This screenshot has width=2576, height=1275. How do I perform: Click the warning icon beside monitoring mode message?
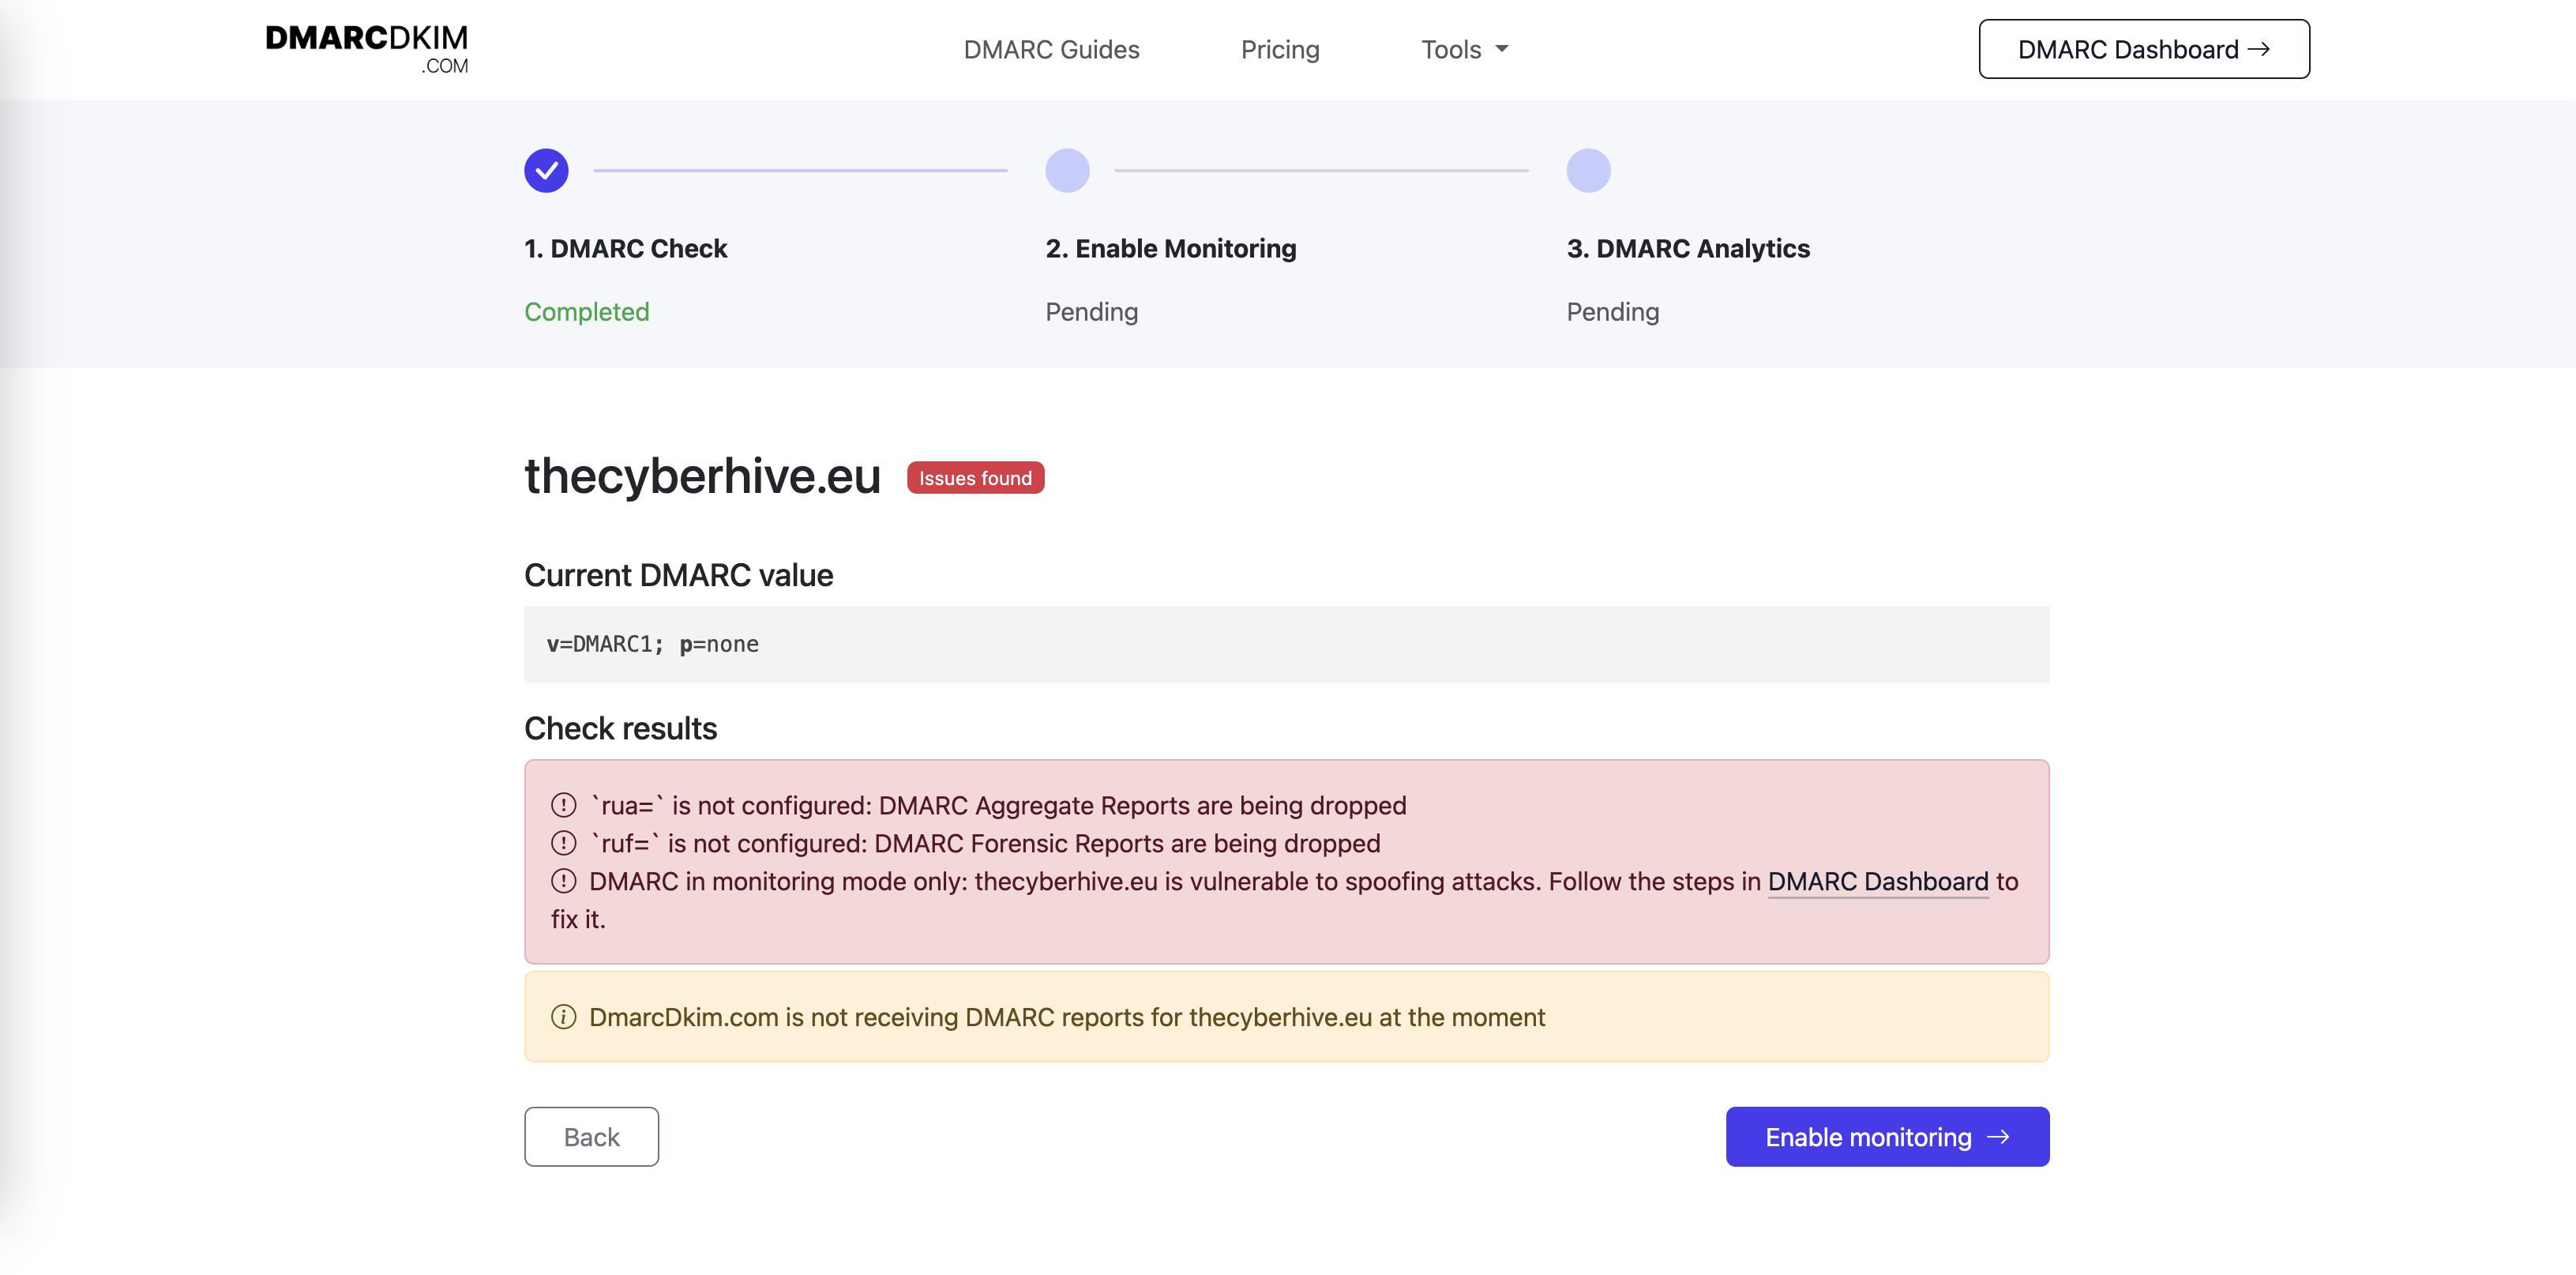coord(564,881)
